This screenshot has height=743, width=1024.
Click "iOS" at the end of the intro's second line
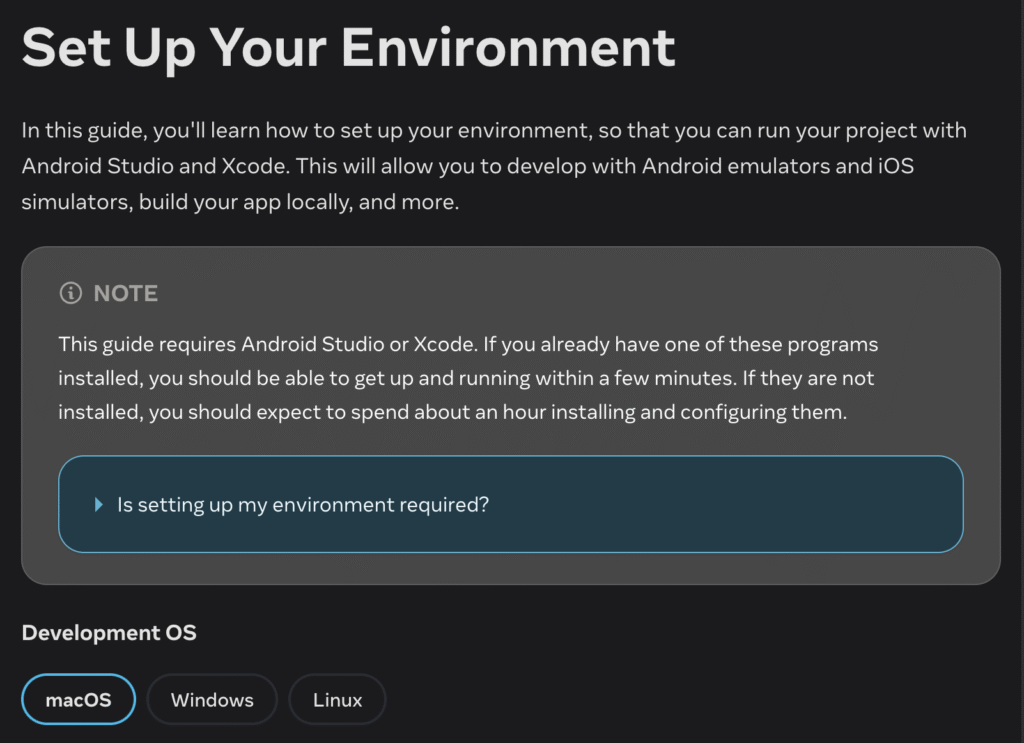(895, 166)
